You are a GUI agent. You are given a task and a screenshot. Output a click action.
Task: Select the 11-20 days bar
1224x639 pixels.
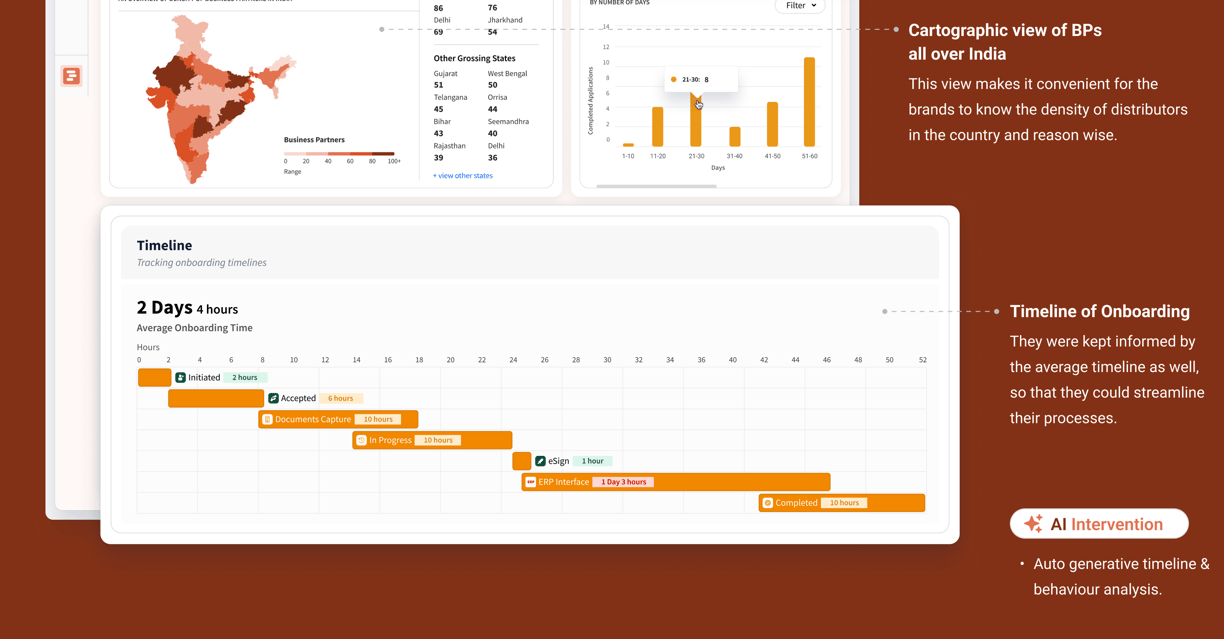tap(657, 127)
